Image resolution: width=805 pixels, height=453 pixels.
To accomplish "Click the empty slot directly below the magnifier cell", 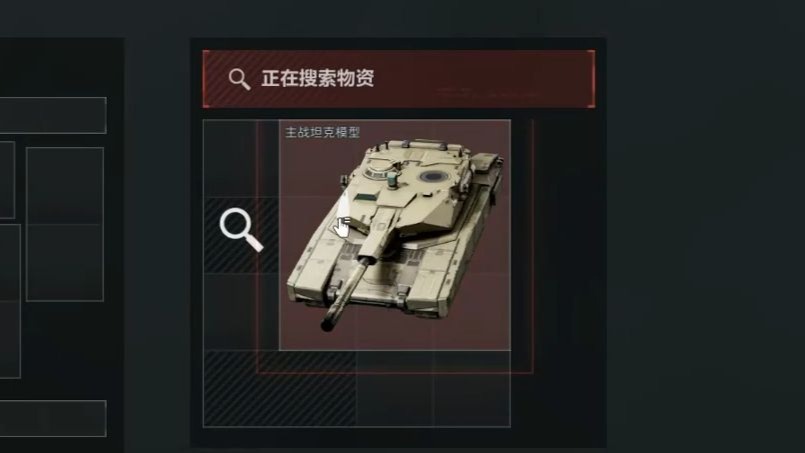I will (241, 312).
